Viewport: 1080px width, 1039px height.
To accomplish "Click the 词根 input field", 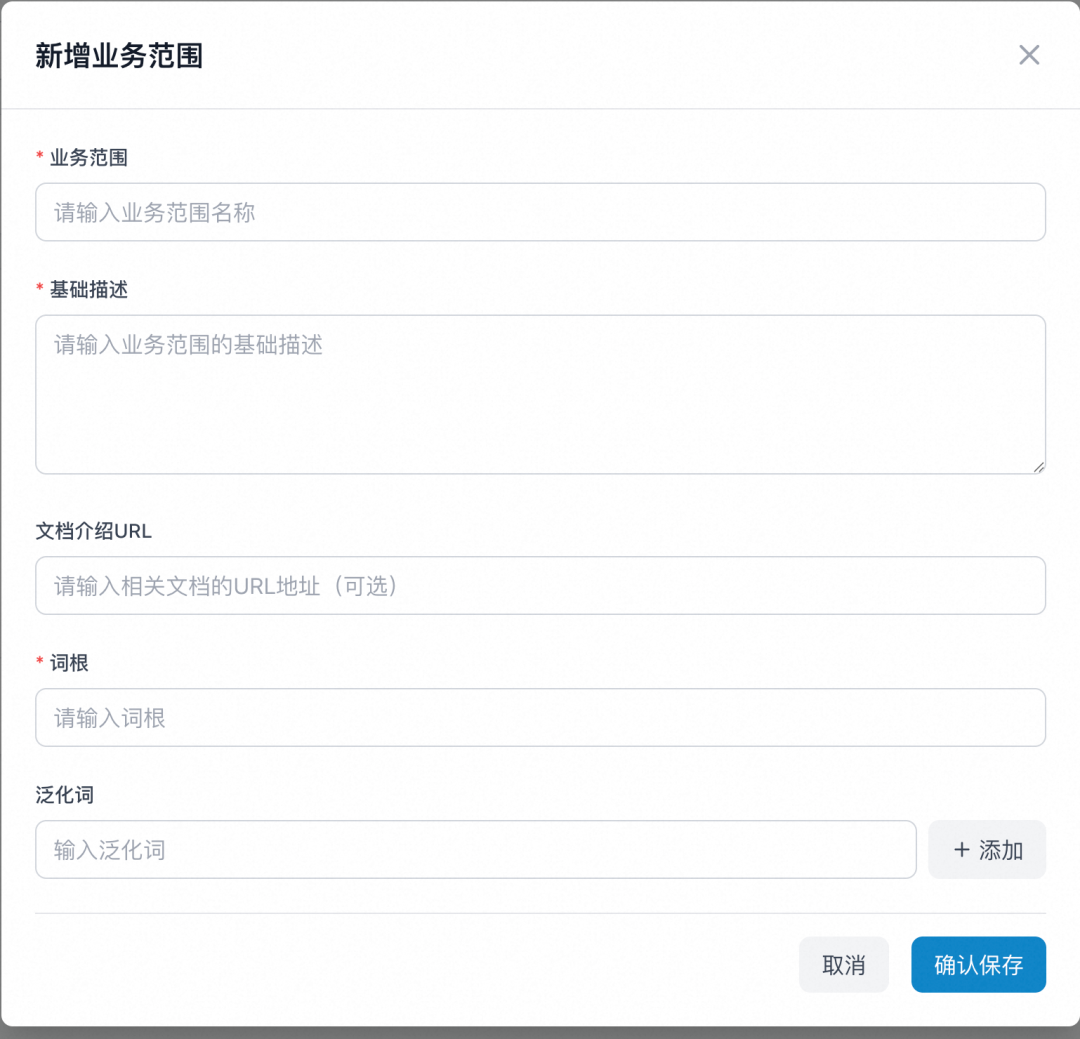I will (x=540, y=717).
